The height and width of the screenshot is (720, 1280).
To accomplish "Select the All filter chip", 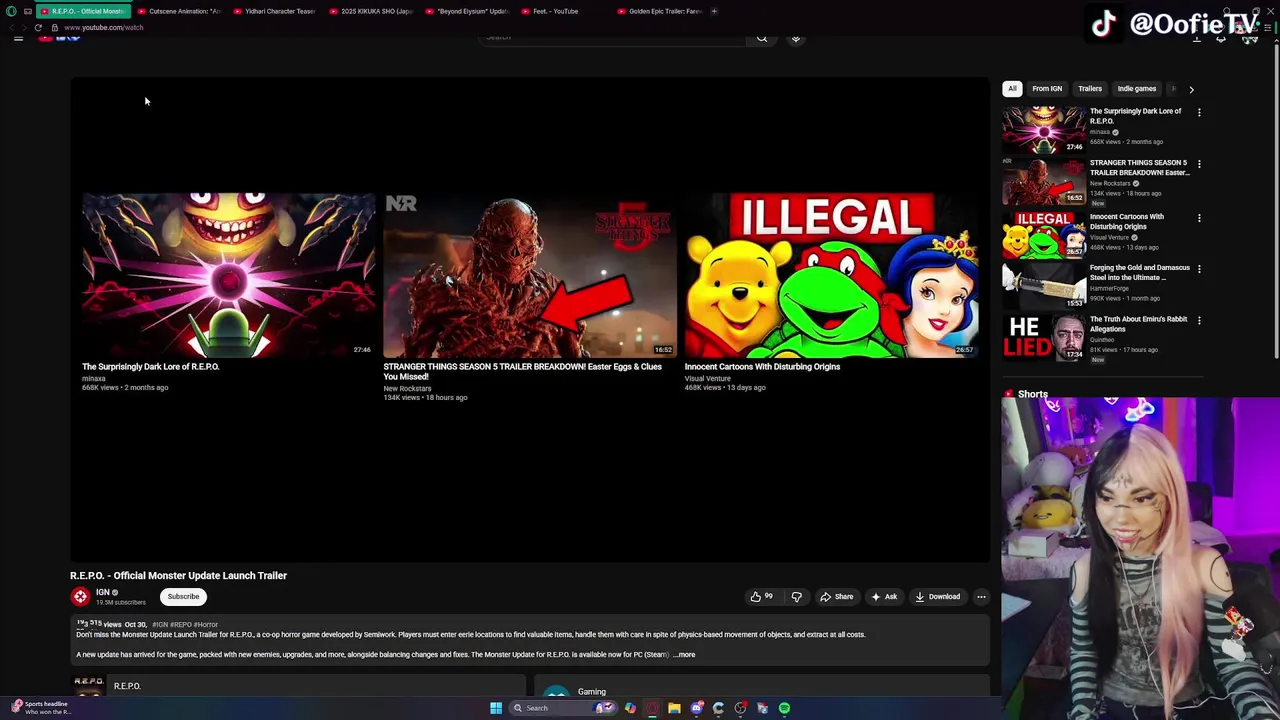I will pyautogui.click(x=1012, y=89).
